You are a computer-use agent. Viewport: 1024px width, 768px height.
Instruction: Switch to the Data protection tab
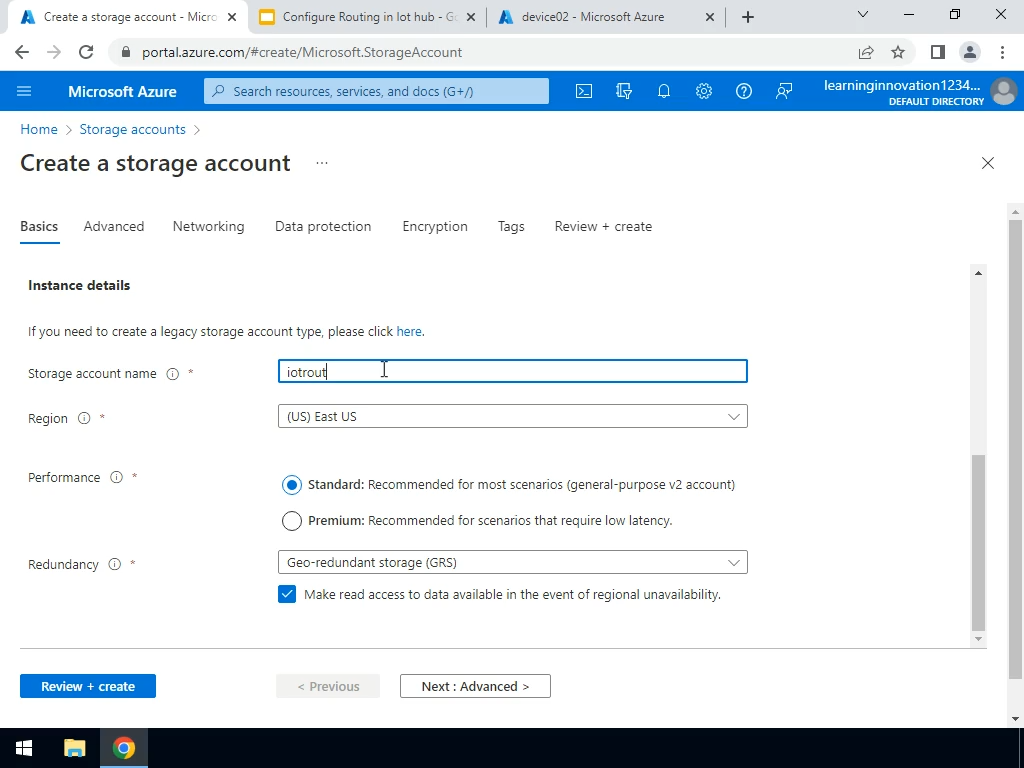(323, 227)
